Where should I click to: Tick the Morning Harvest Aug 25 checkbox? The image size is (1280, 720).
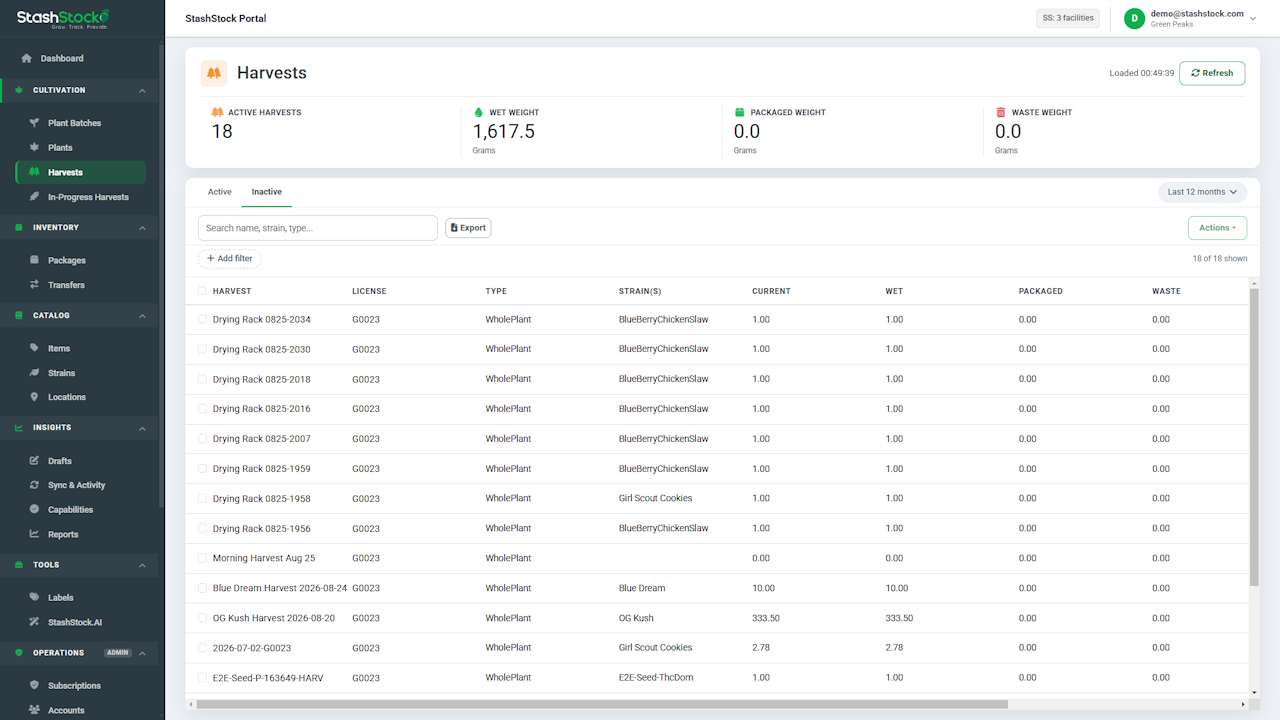pos(202,558)
